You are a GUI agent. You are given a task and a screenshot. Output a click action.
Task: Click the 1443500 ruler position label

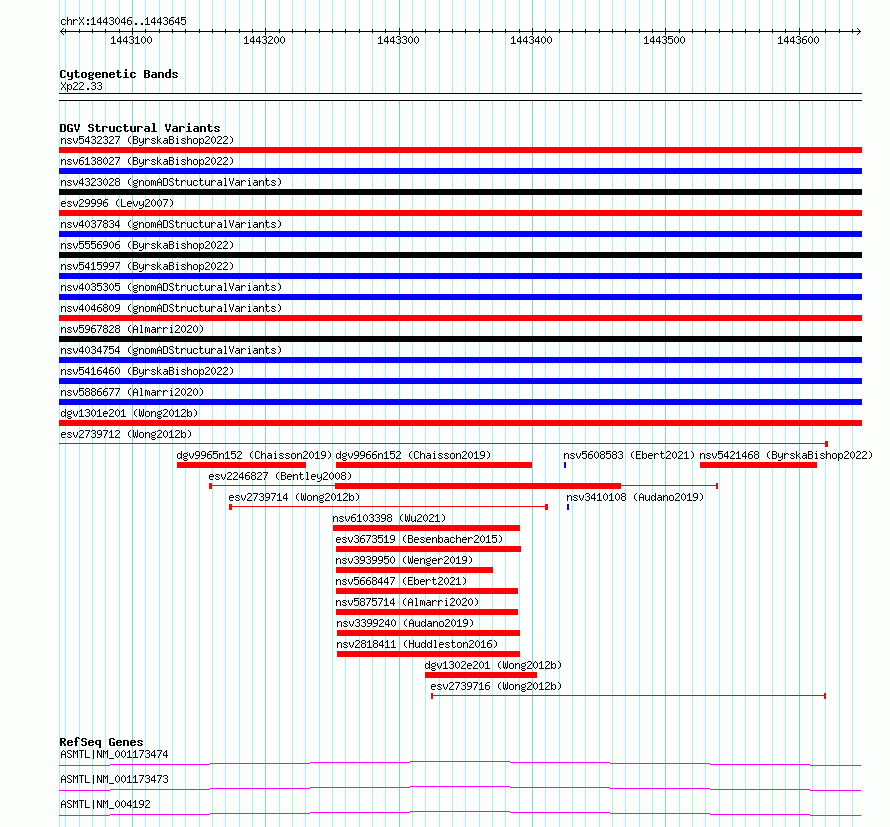[664, 40]
